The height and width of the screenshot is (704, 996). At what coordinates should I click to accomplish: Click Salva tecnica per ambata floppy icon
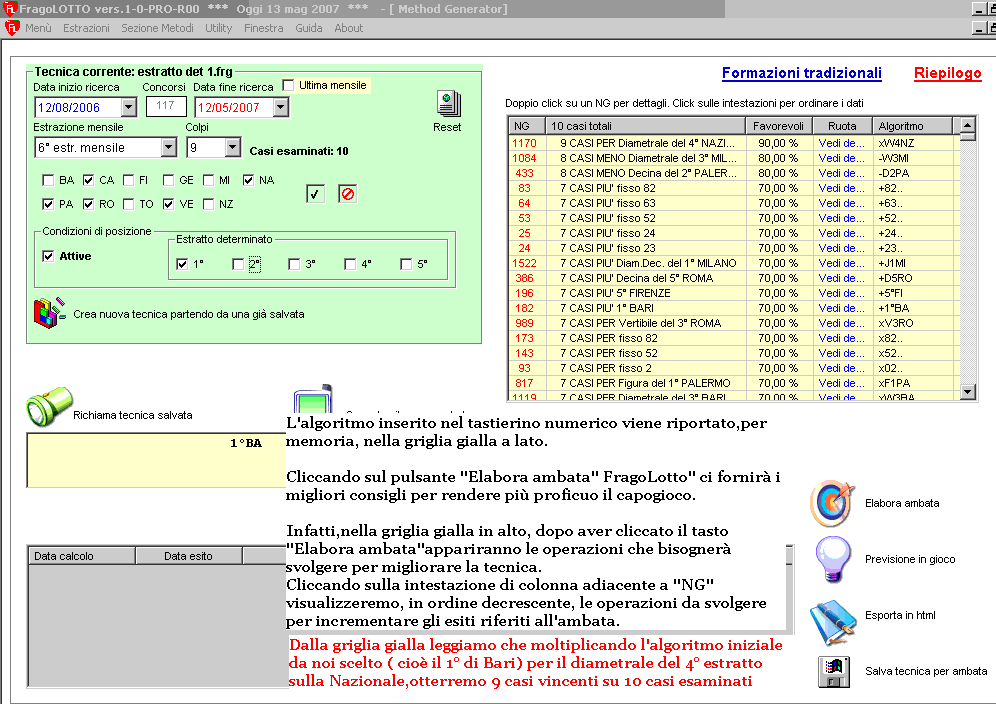click(832, 671)
